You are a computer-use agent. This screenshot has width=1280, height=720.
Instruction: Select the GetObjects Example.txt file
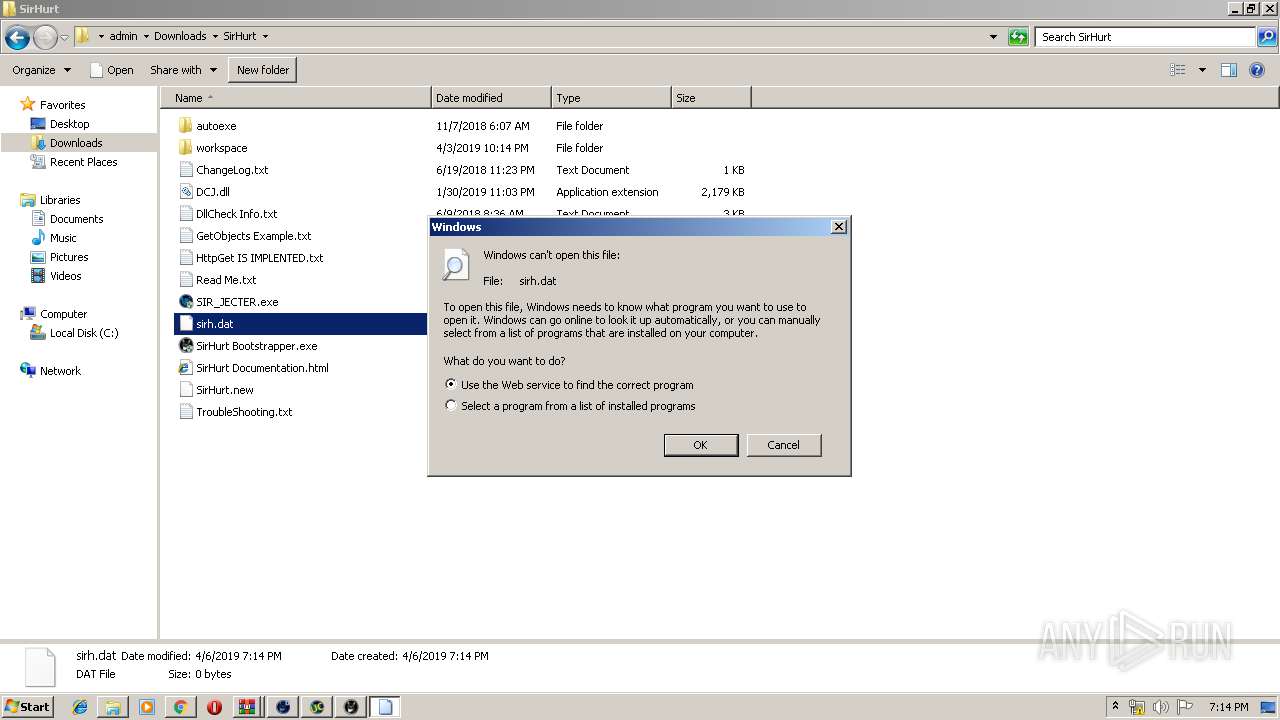pos(254,236)
